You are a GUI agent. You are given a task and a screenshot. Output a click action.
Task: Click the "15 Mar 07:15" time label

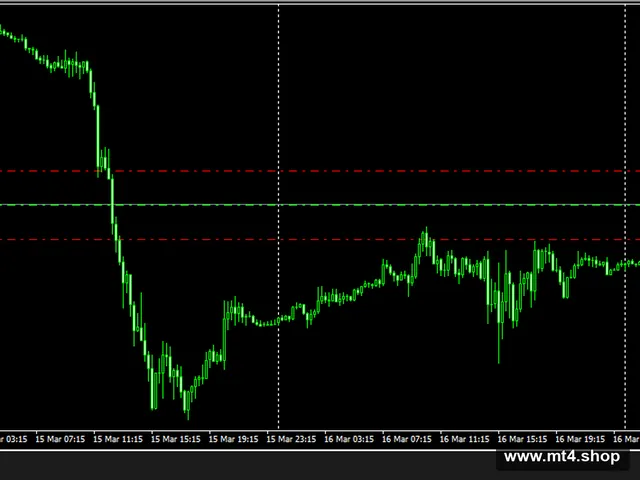[60, 439]
